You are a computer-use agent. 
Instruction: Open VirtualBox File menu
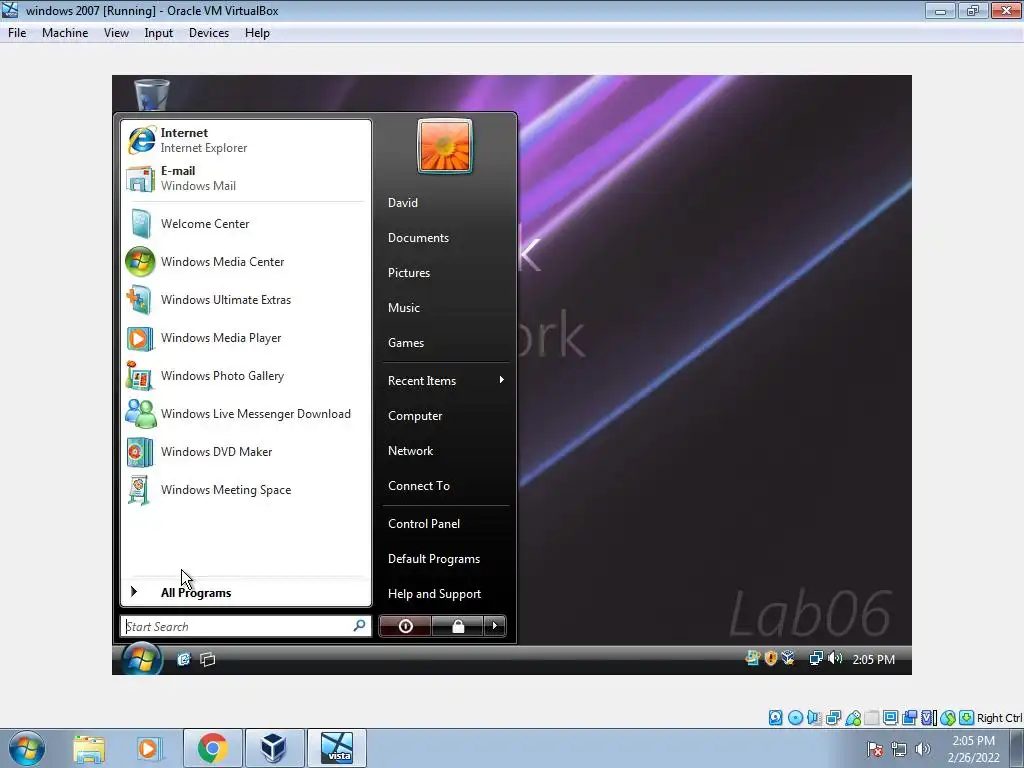[x=17, y=33]
